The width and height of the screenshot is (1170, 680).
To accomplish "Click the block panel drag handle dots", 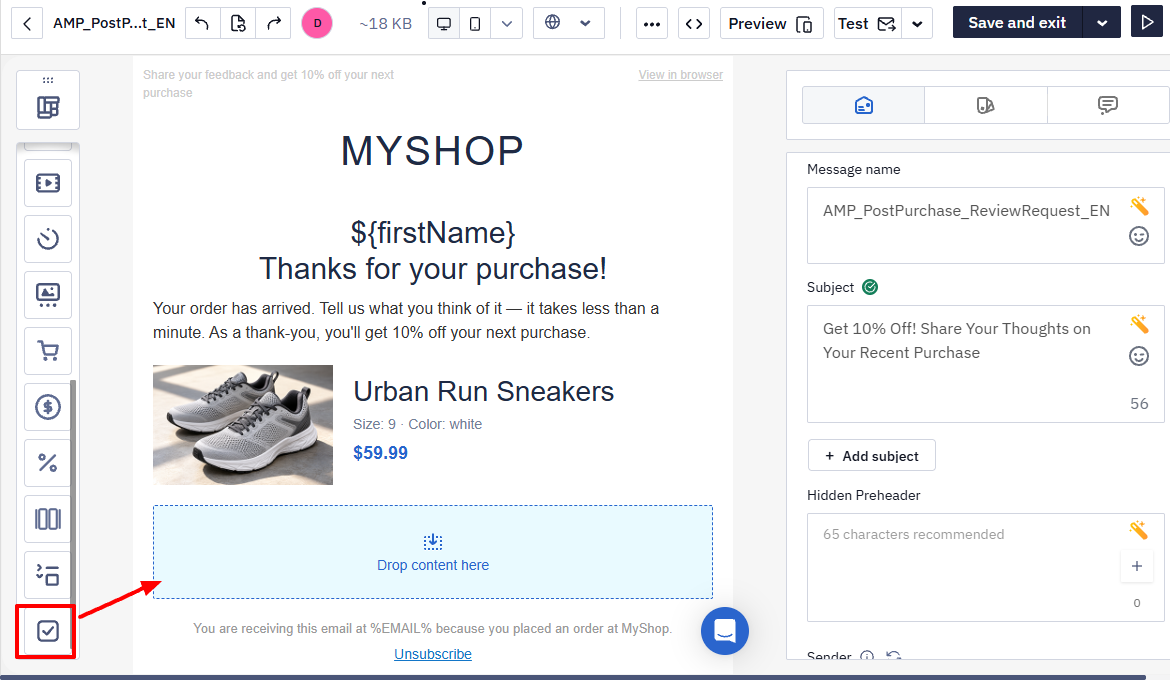I will [x=48, y=80].
